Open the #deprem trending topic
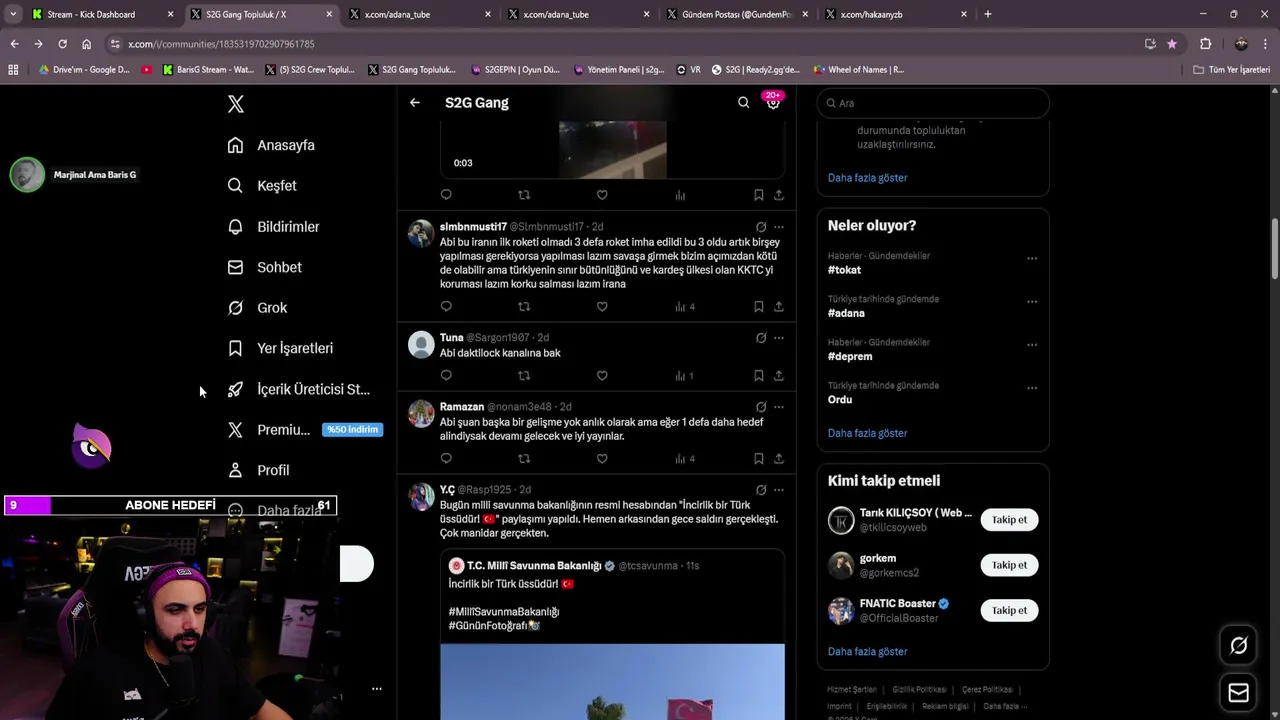The width and height of the screenshot is (1280, 720). [850, 356]
